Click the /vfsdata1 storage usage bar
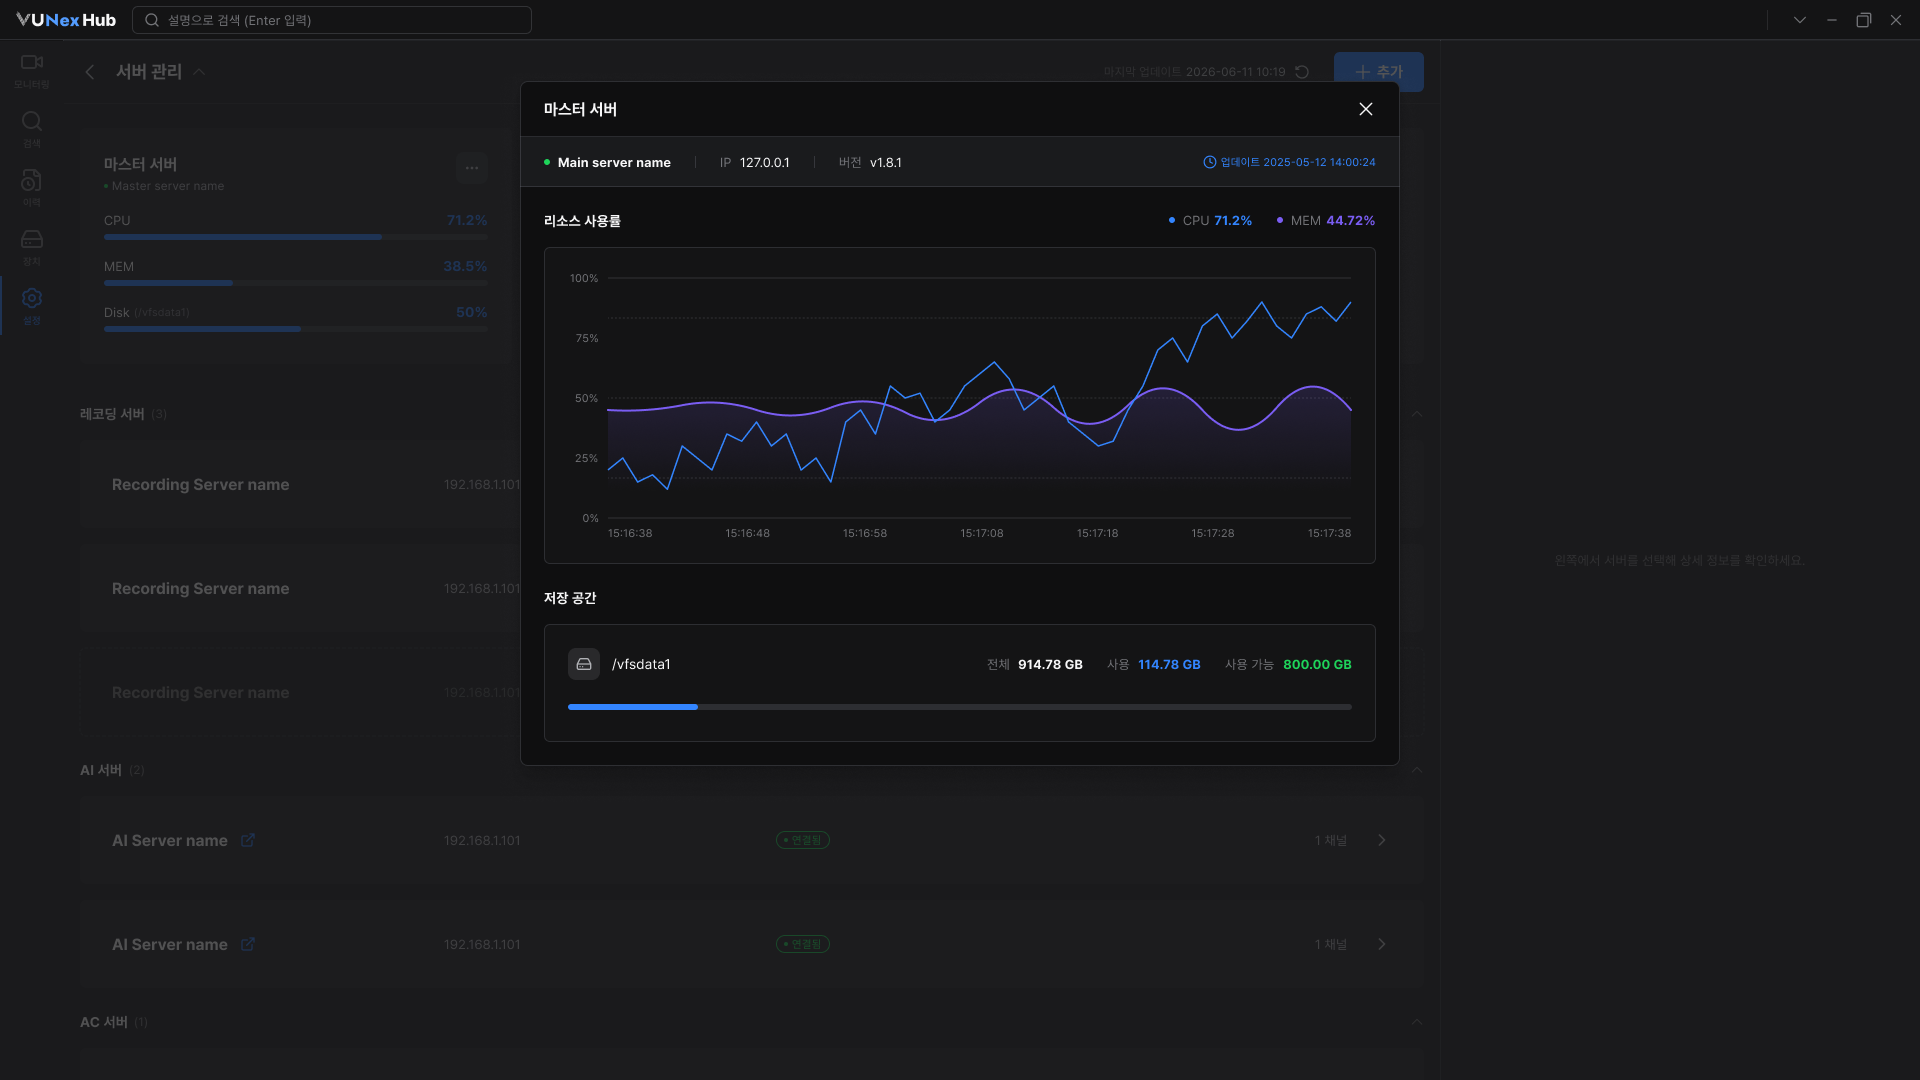This screenshot has height=1080, width=1920. [x=960, y=707]
